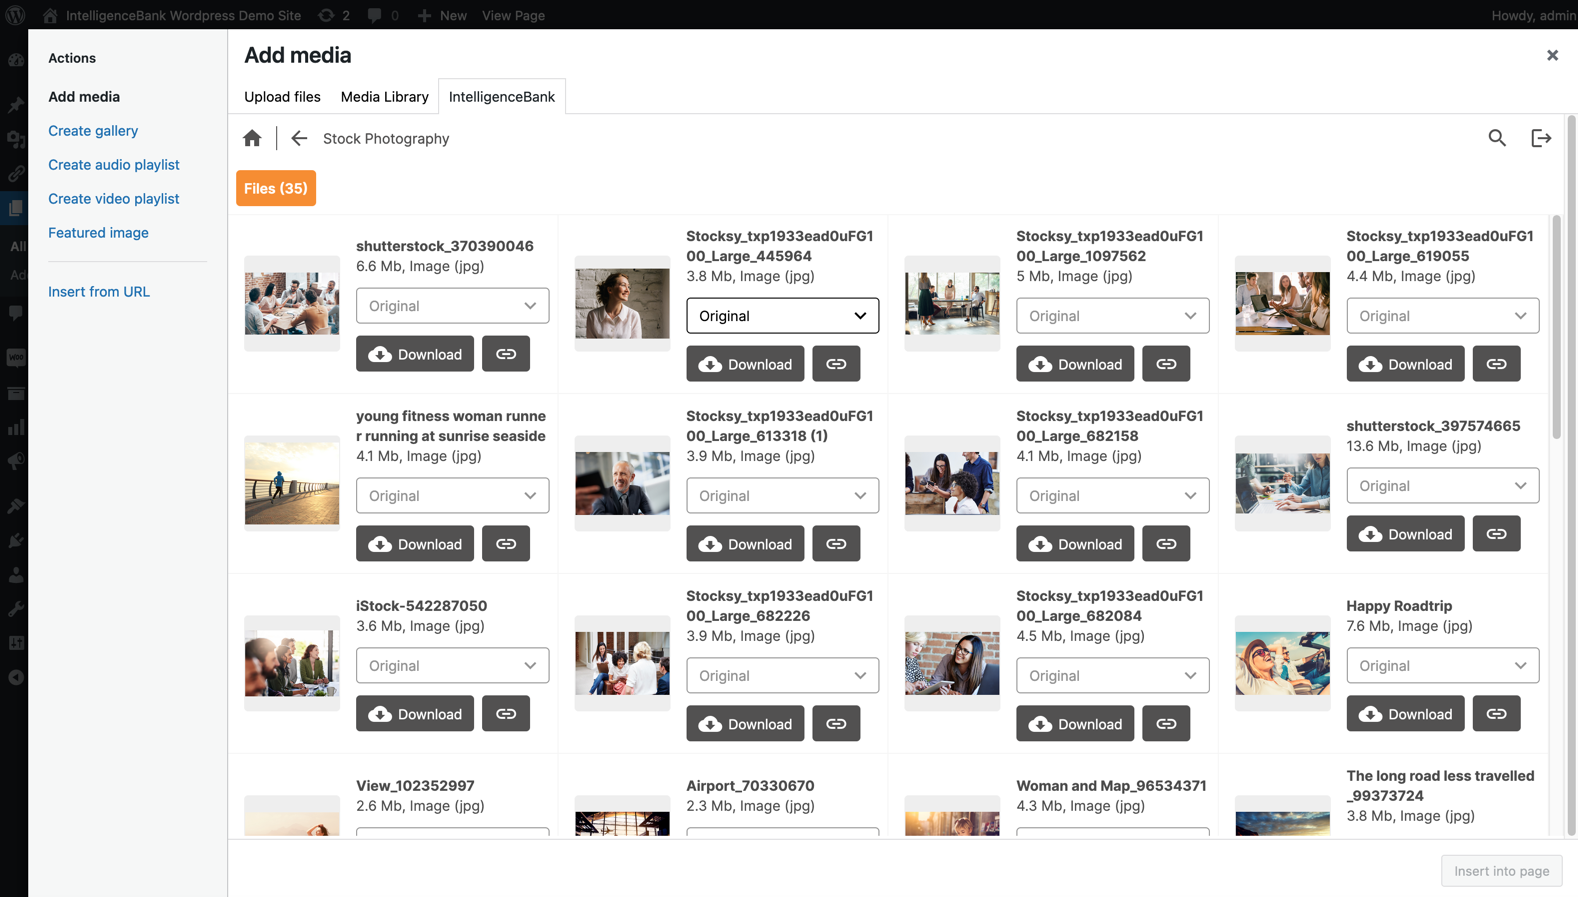Switch to the Upload files tab
Viewport: 1578px width, 897px height.
click(282, 97)
